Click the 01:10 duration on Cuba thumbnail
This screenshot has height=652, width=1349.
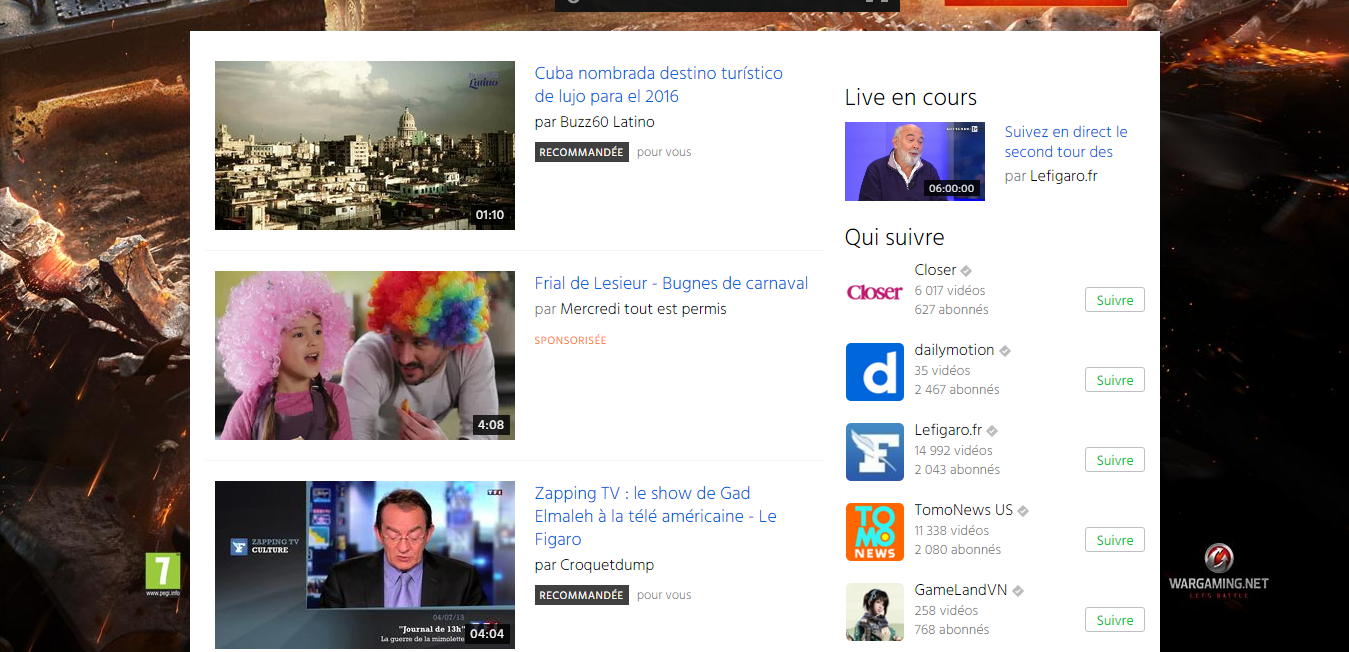click(490, 215)
